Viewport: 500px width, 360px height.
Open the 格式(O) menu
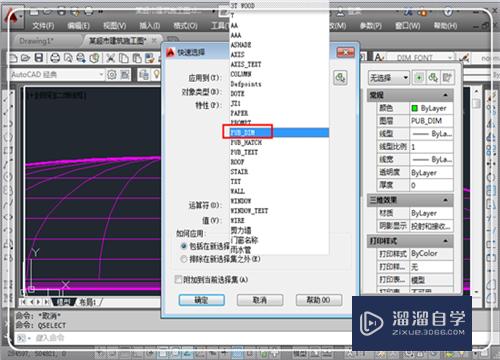tap(185, 26)
